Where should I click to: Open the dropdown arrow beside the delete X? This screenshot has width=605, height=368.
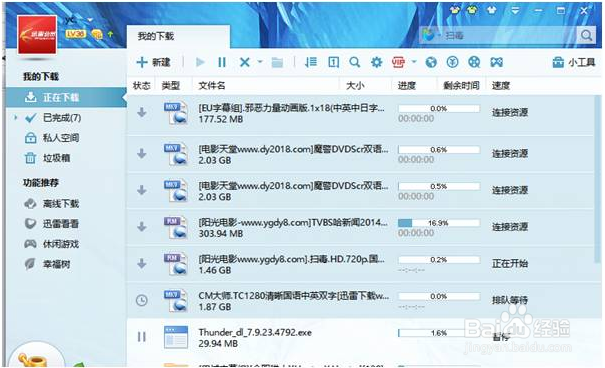pos(260,62)
